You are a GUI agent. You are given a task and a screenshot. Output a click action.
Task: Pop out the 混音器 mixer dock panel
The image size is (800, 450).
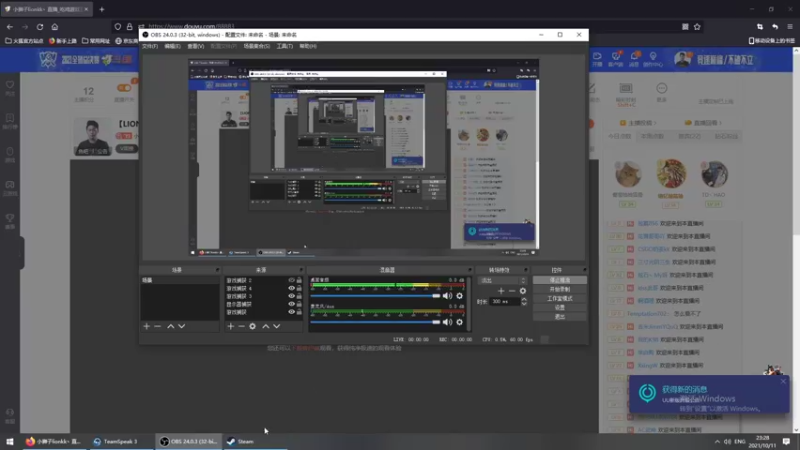coord(469,270)
